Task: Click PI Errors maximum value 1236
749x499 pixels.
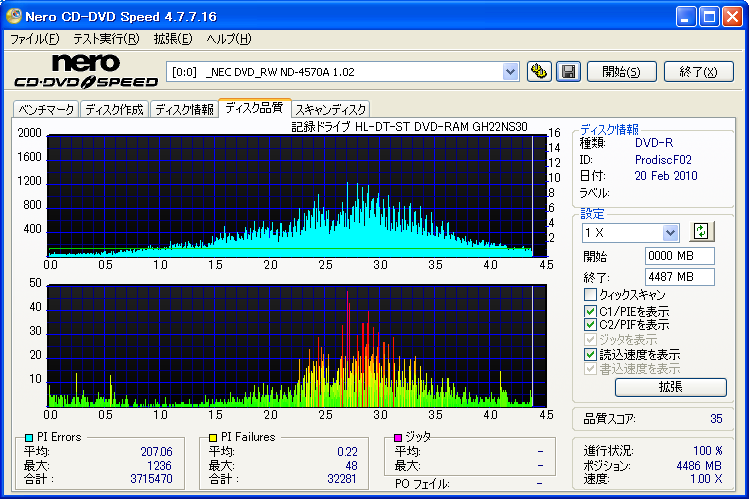Action: [159, 465]
